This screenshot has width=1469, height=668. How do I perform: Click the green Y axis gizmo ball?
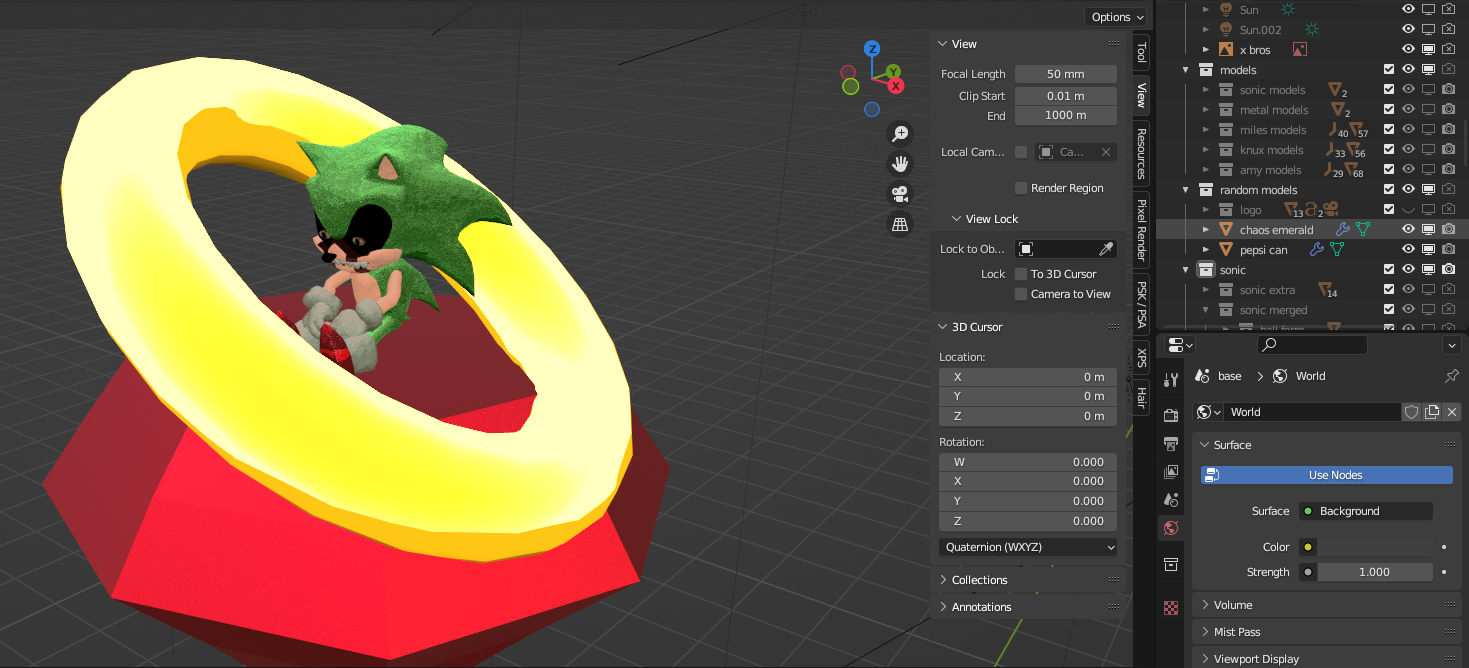click(x=893, y=72)
